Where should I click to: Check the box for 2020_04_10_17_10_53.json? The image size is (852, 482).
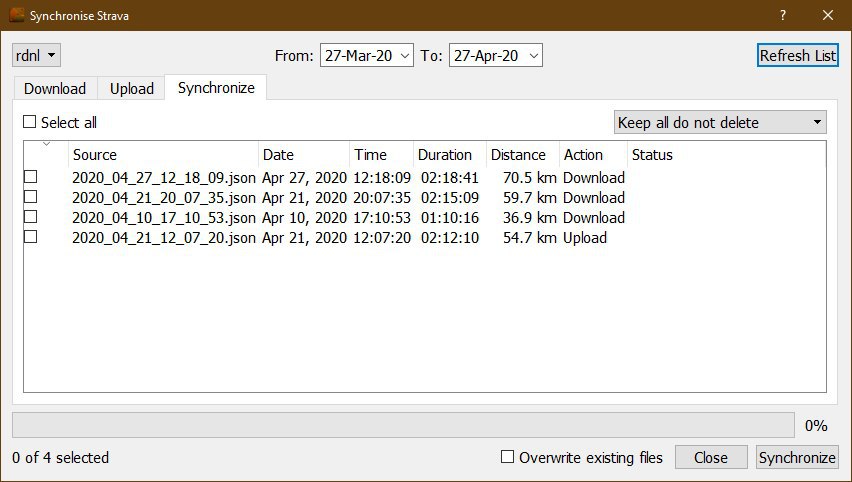point(30,217)
